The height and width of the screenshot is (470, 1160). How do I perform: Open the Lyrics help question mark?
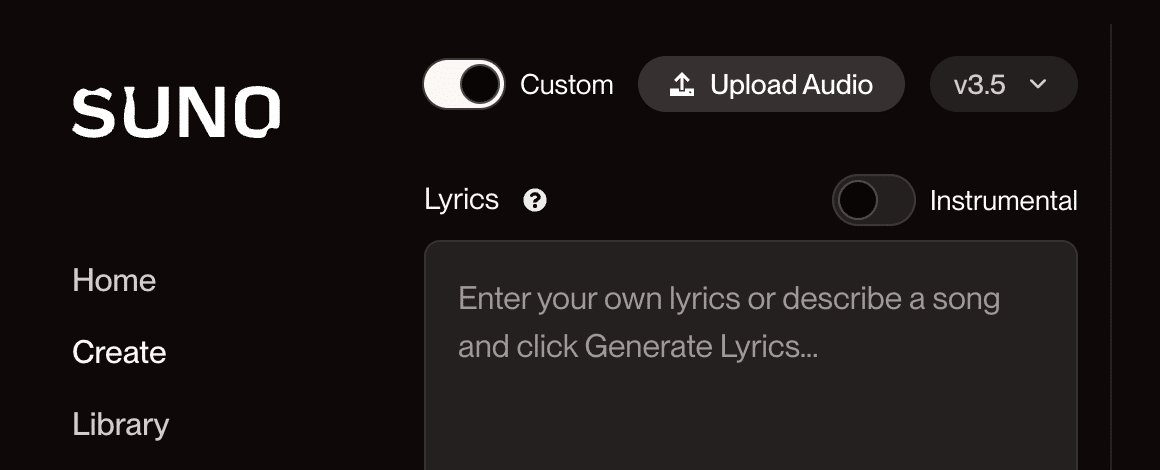[x=535, y=200]
